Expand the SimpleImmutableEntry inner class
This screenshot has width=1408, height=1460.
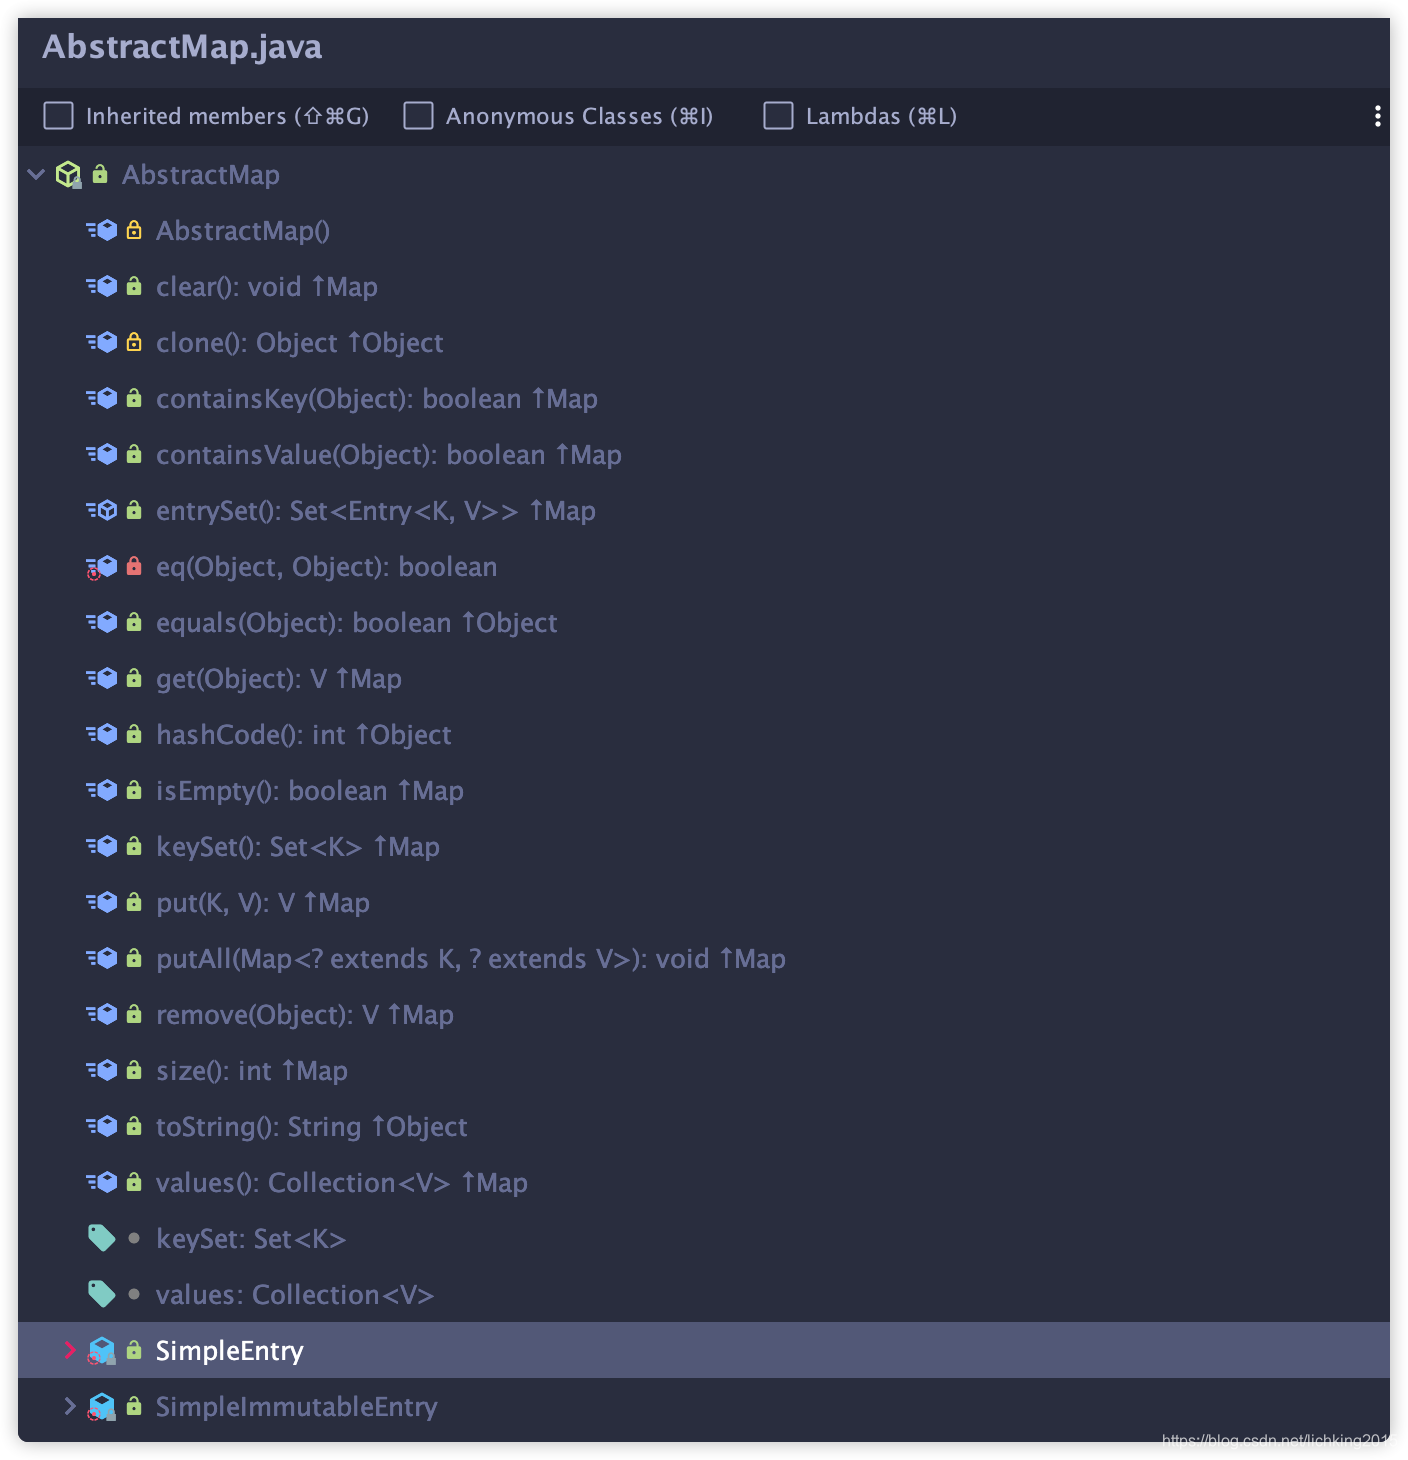pyautogui.click(x=70, y=1406)
